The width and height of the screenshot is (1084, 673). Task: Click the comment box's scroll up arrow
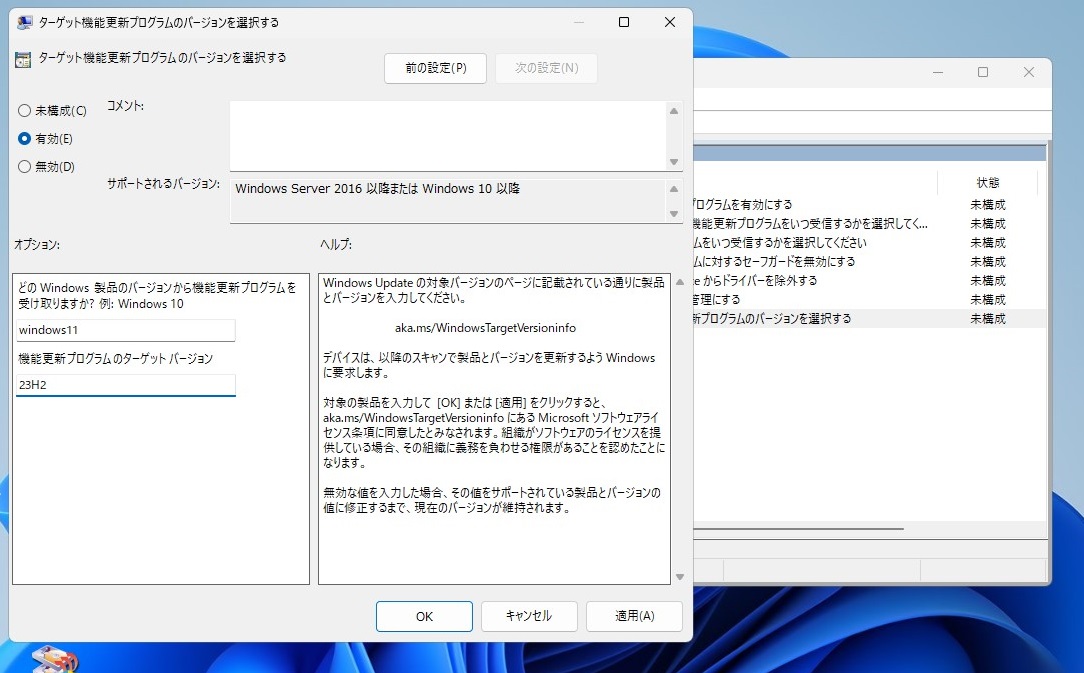point(674,112)
